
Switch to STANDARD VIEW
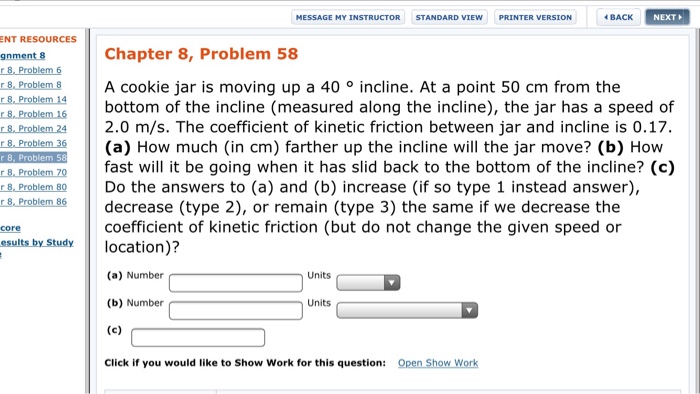[x=449, y=17]
